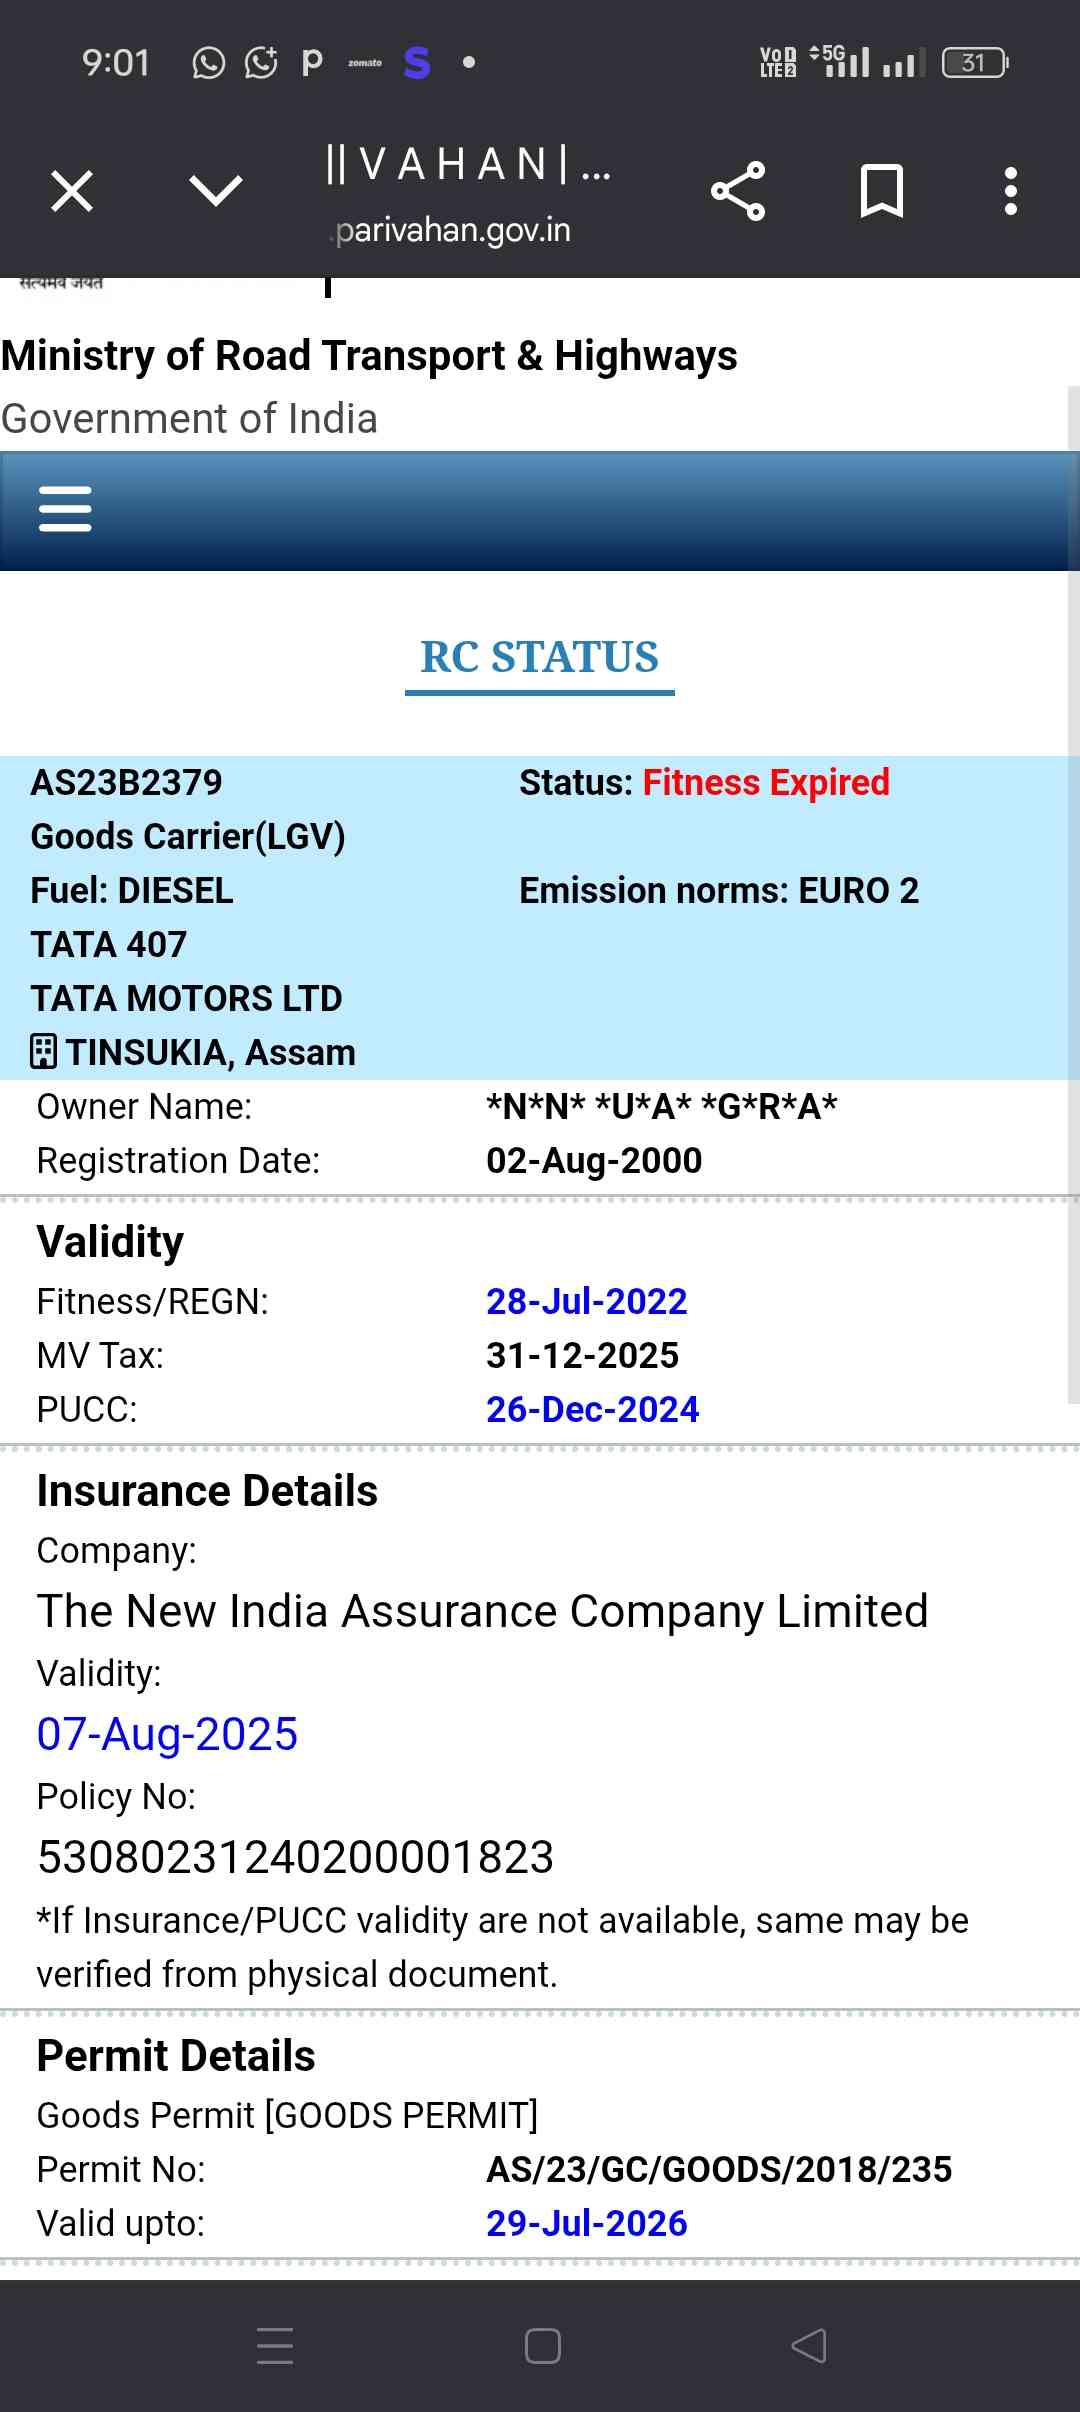Tap Android back button
Screen dimensions: 1080x2412
809,2346
